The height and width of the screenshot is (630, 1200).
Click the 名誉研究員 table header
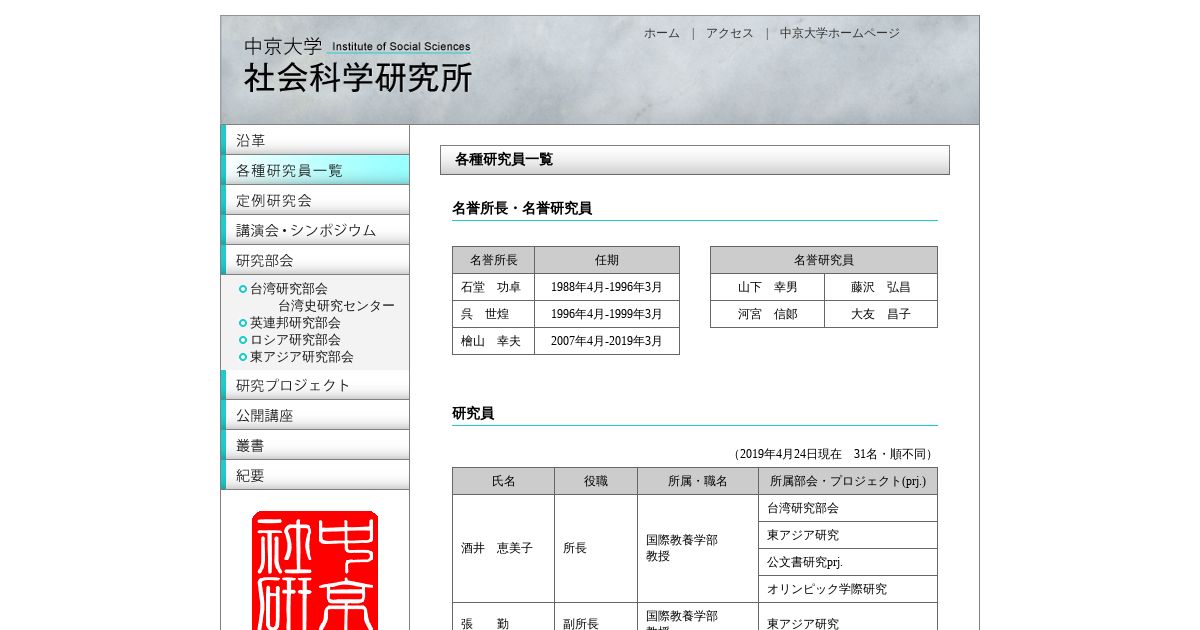tap(824, 260)
